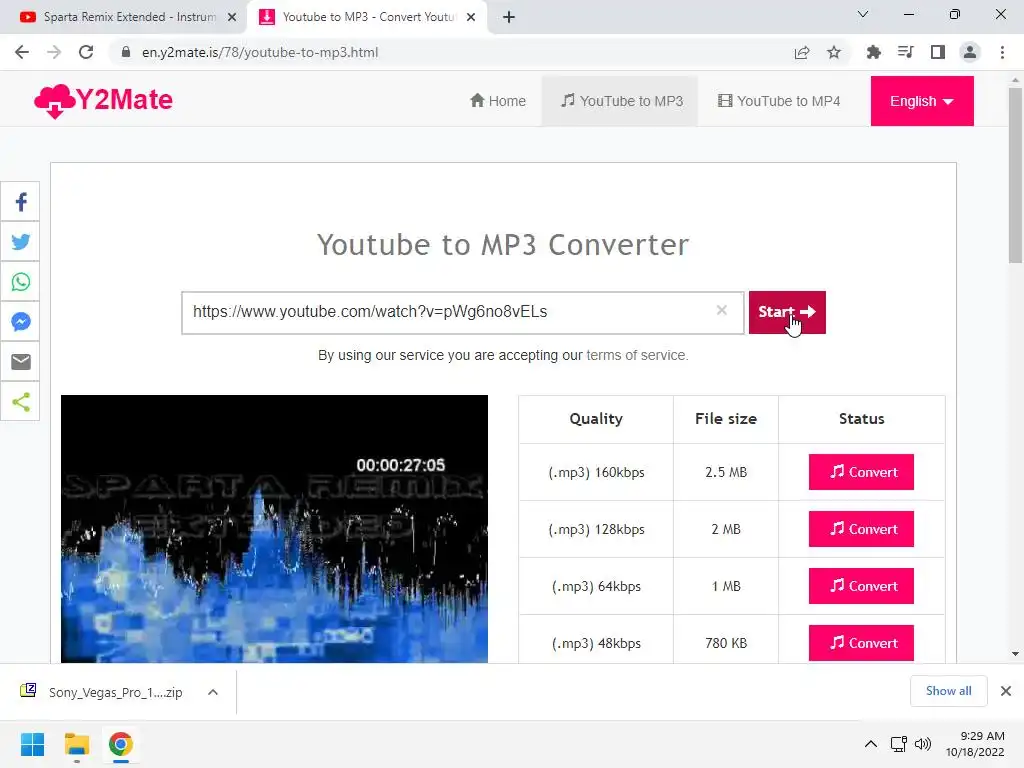This screenshot has width=1024, height=768.
Task: Click Show all downloads
Action: coord(948,690)
